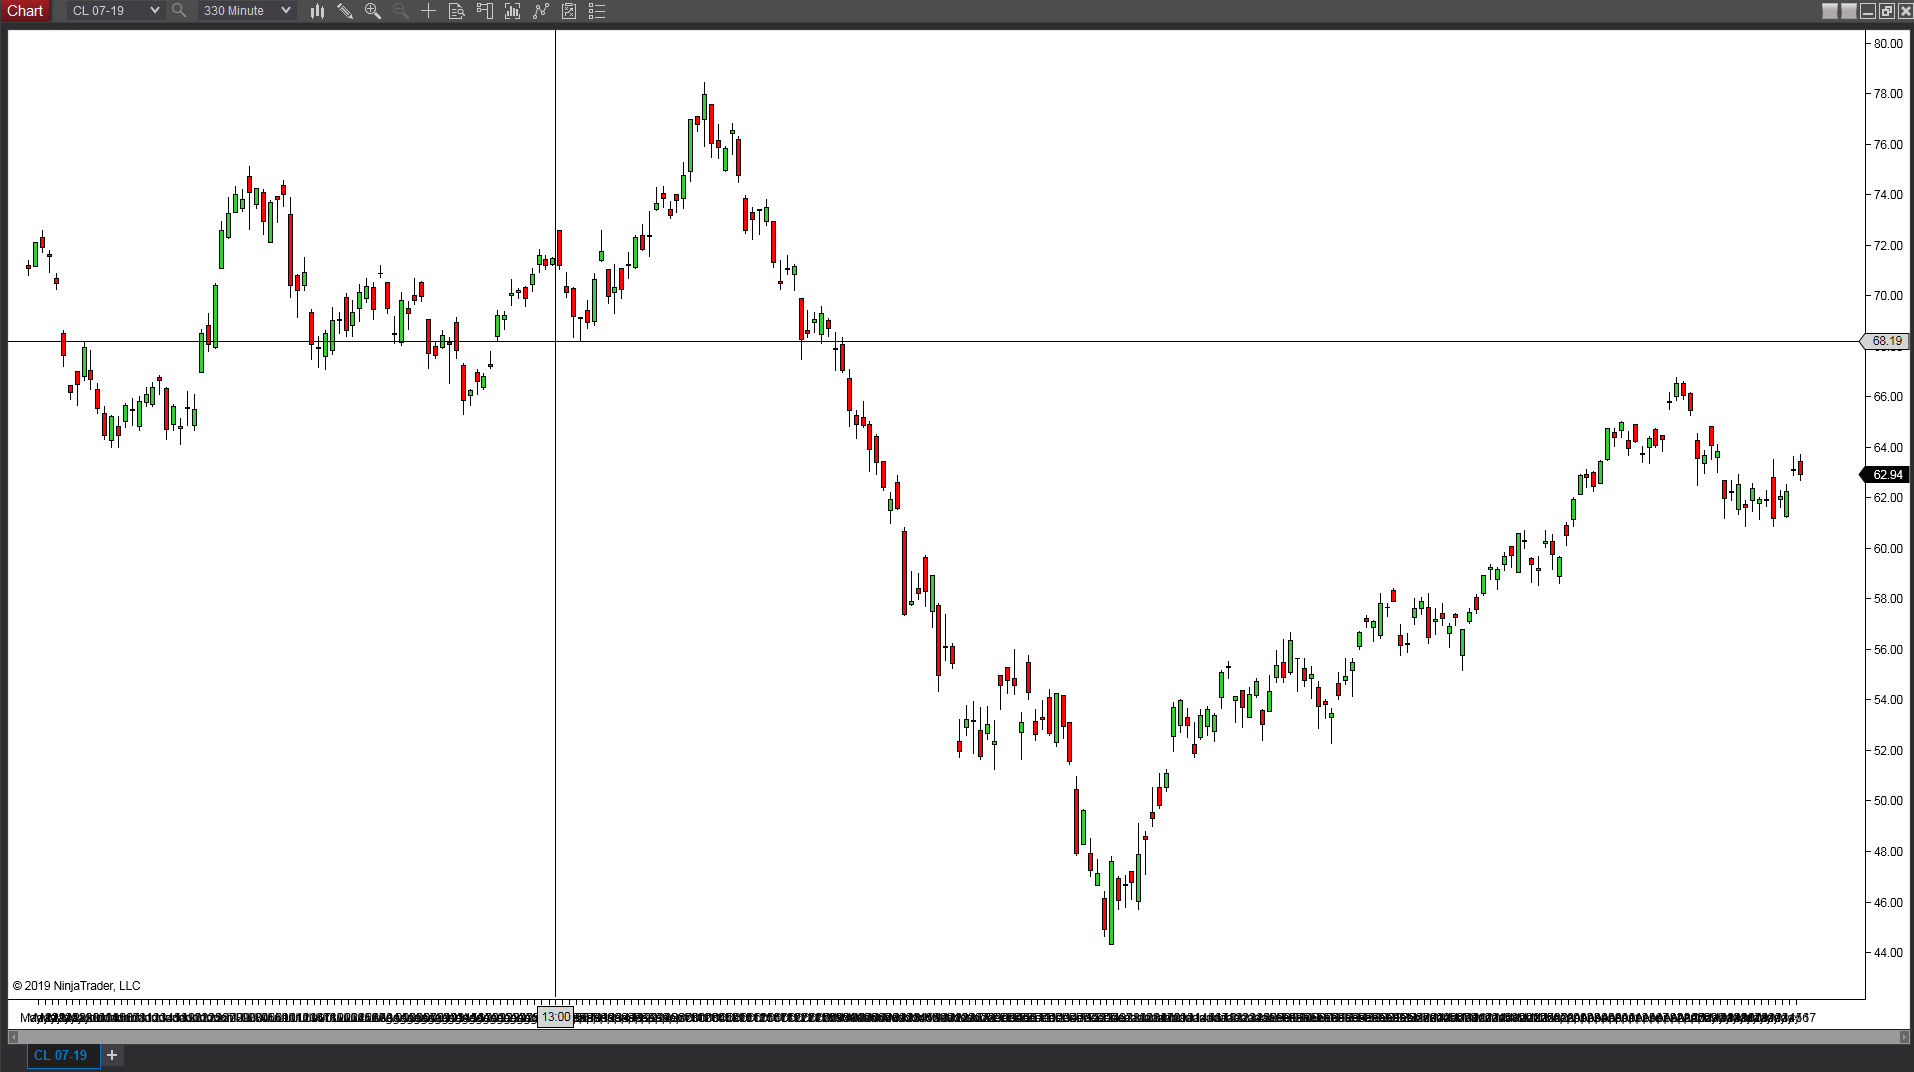Click the zoom in magnifier icon
Viewport: 1914px width, 1072px height.
pyautogui.click(x=373, y=11)
